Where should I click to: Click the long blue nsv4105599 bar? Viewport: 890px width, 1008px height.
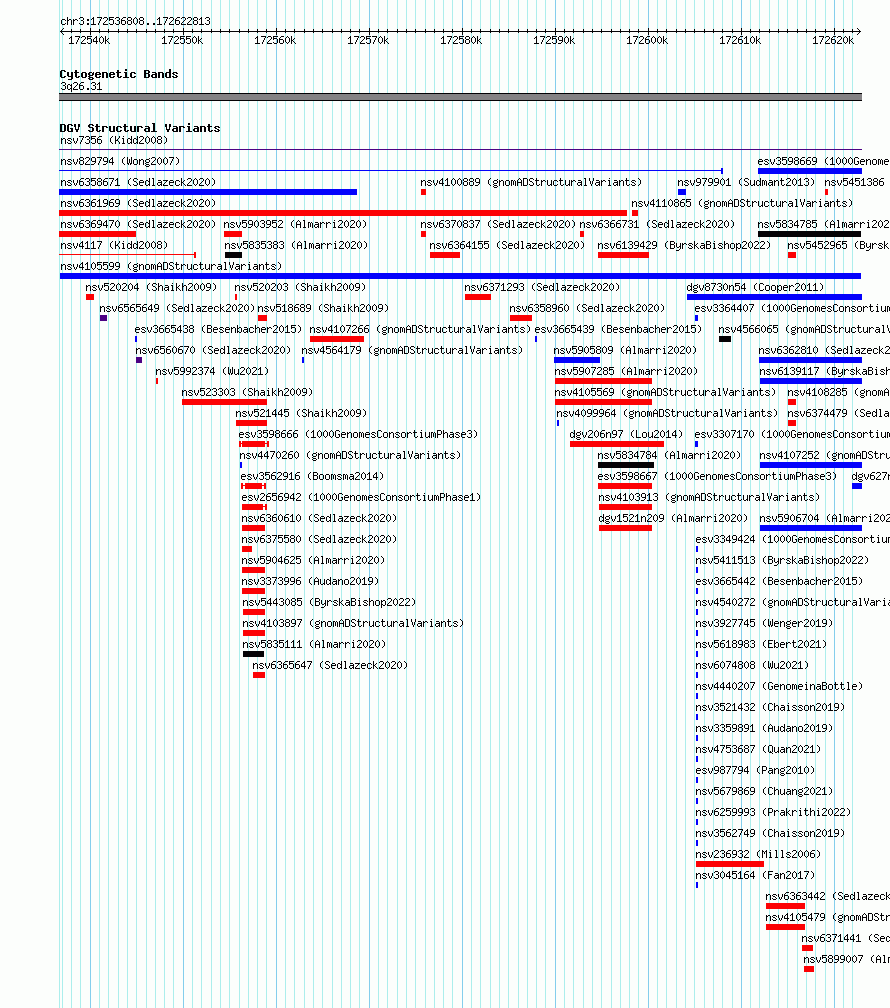point(460,276)
